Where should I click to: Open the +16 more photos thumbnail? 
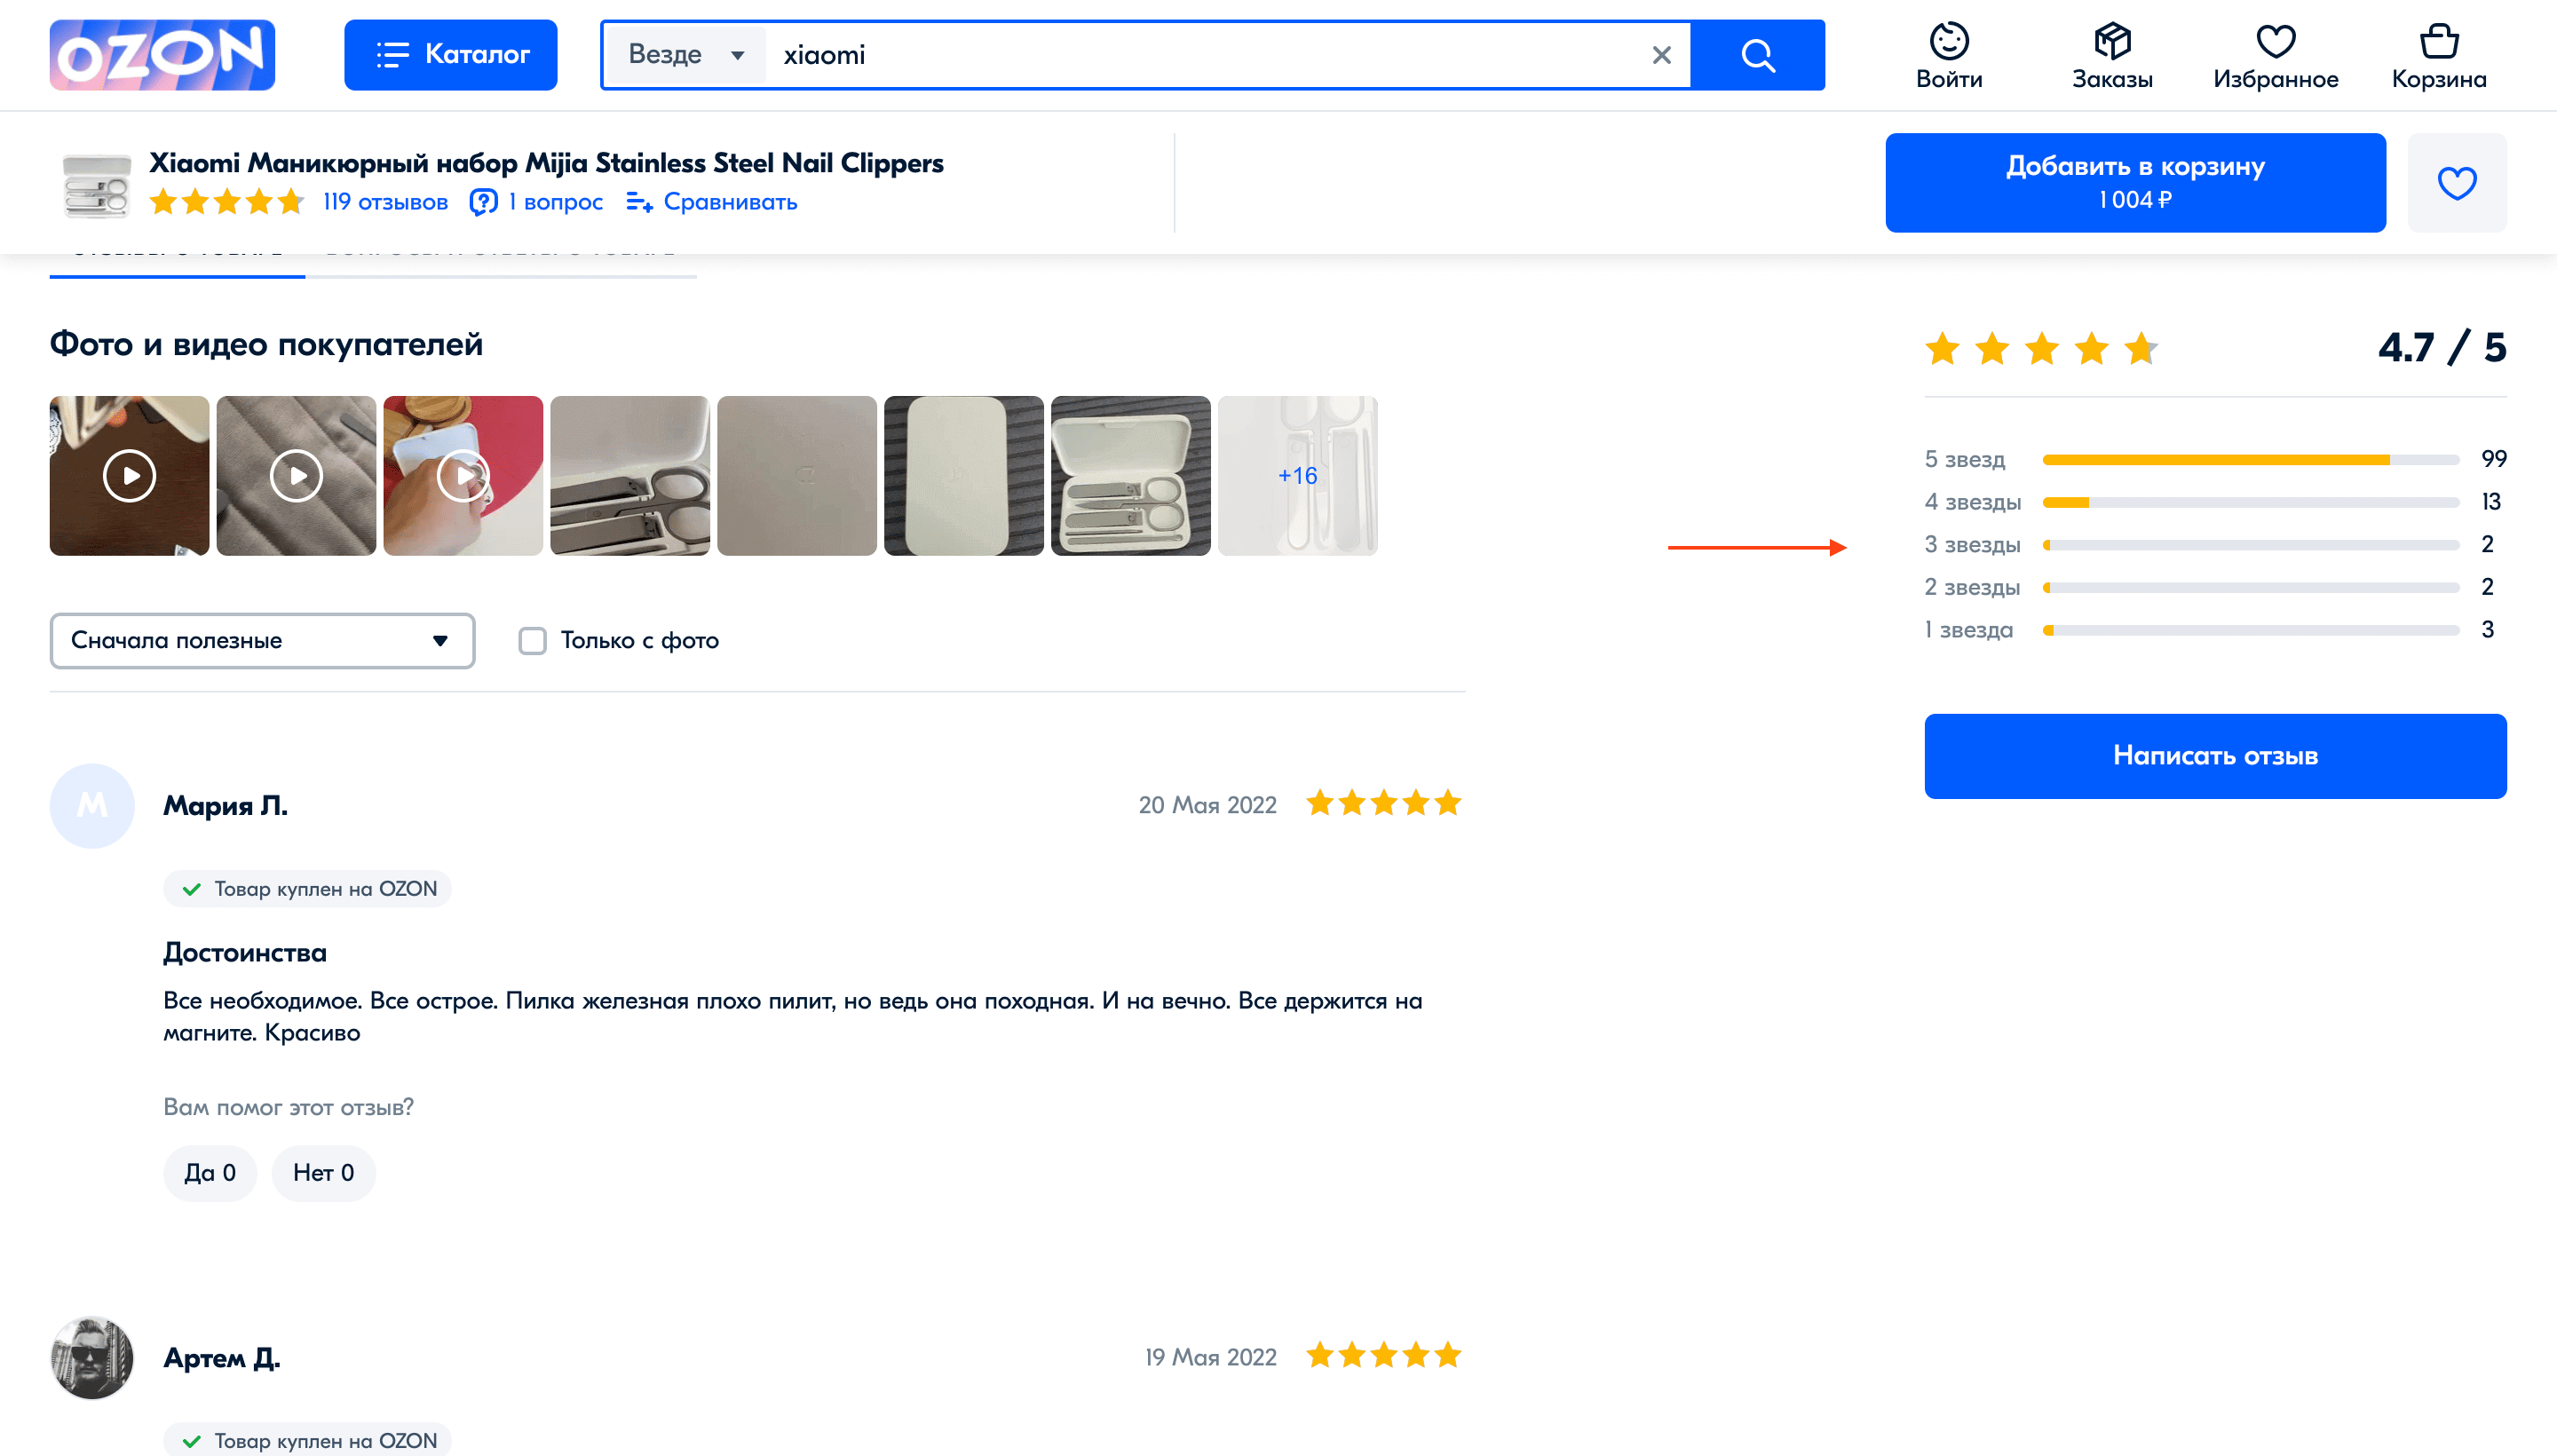click(1297, 476)
